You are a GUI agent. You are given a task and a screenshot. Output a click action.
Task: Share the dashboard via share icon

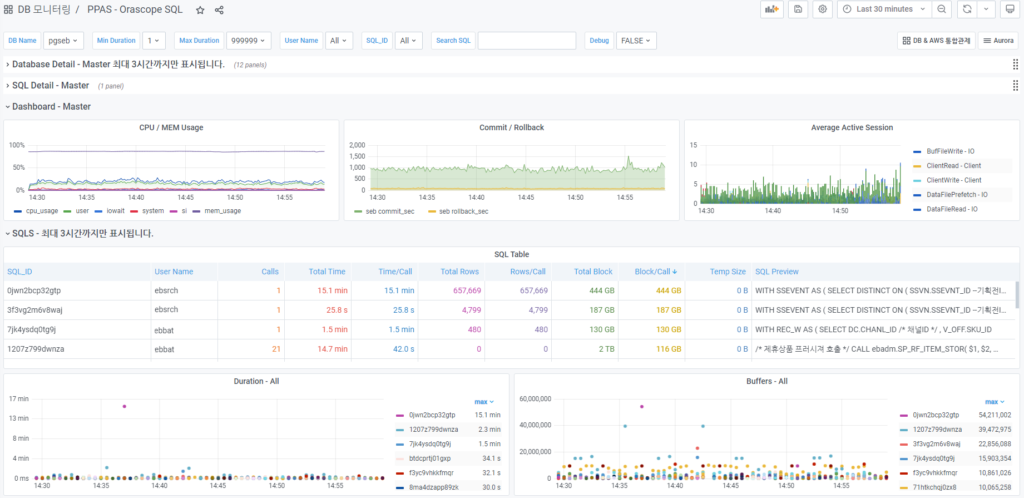click(219, 10)
